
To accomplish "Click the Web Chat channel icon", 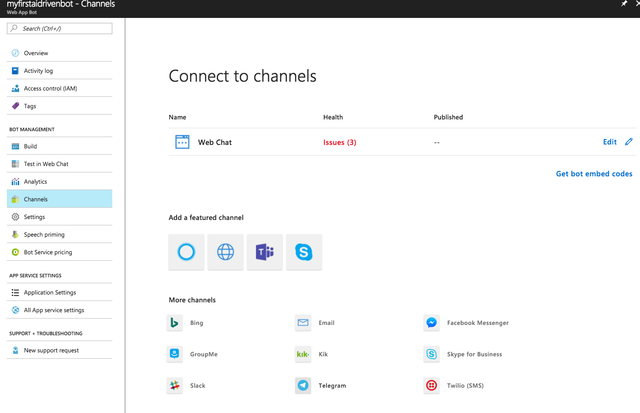I will point(182,142).
